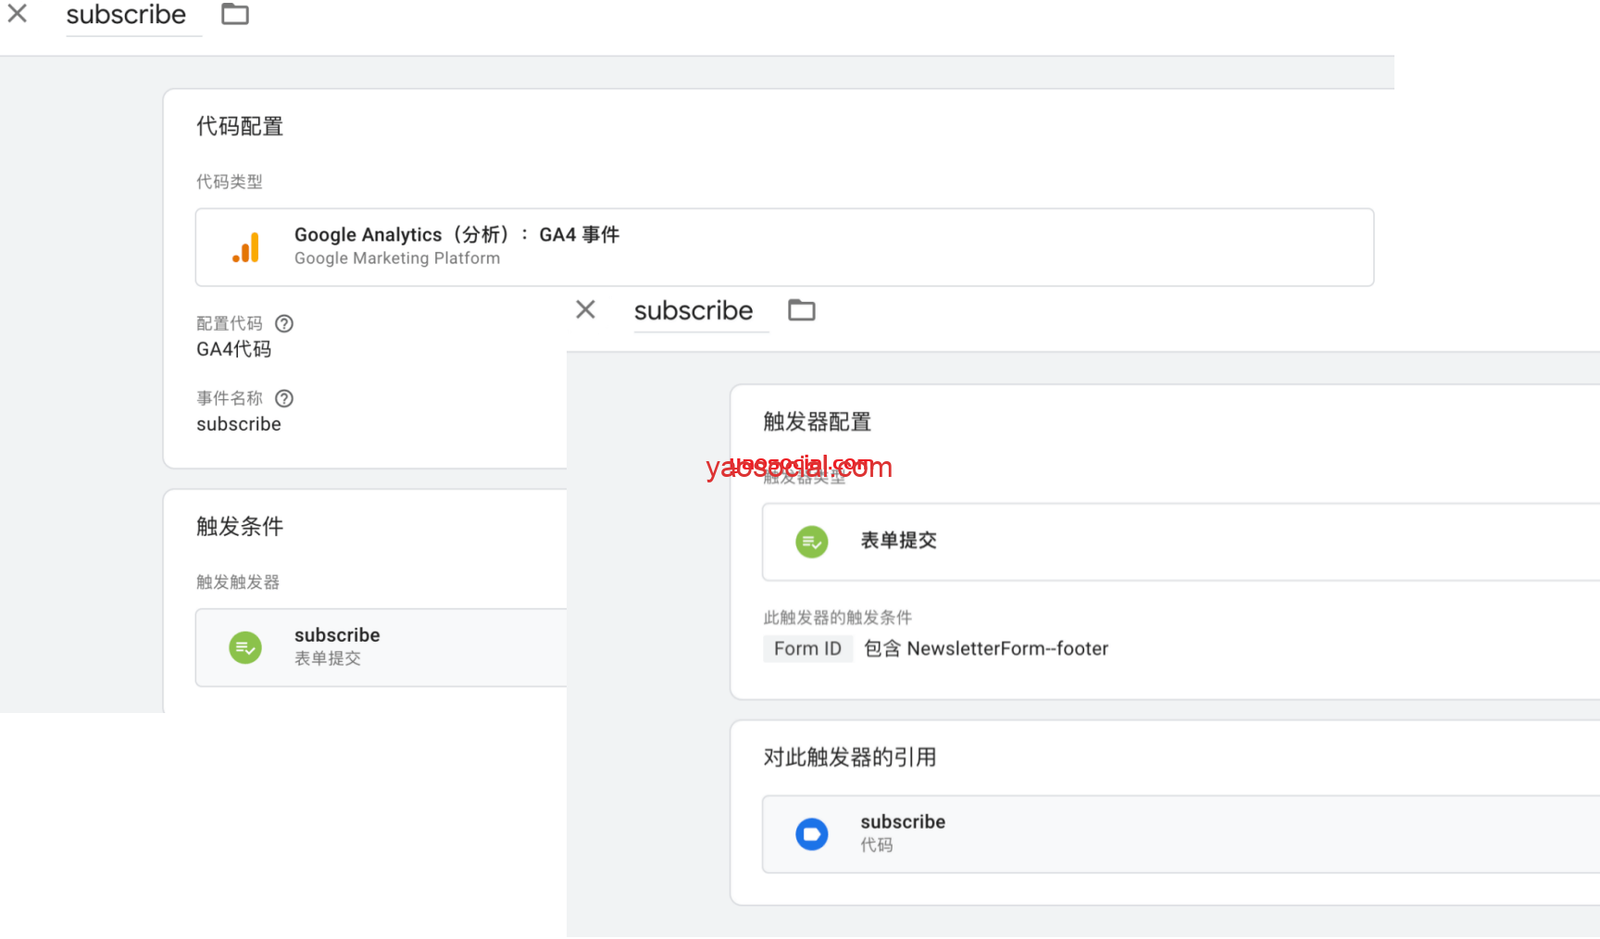1600x939 pixels.
Task: Open help icon next to 事件名称
Action: click(x=284, y=399)
